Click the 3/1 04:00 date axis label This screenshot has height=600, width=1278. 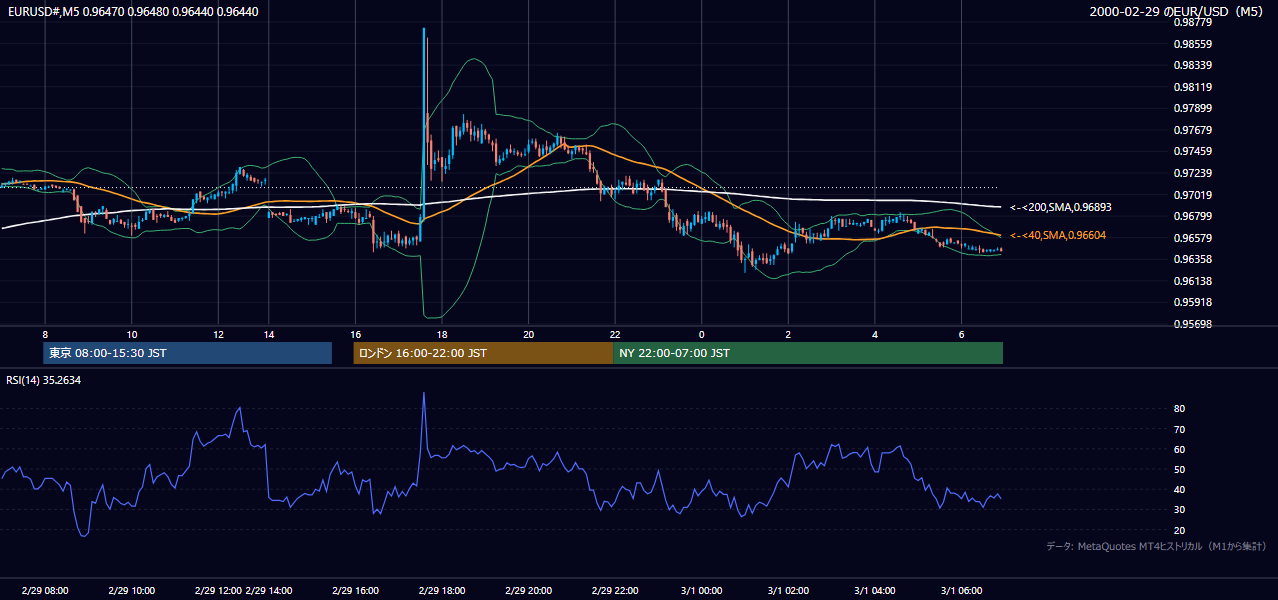(x=875, y=591)
